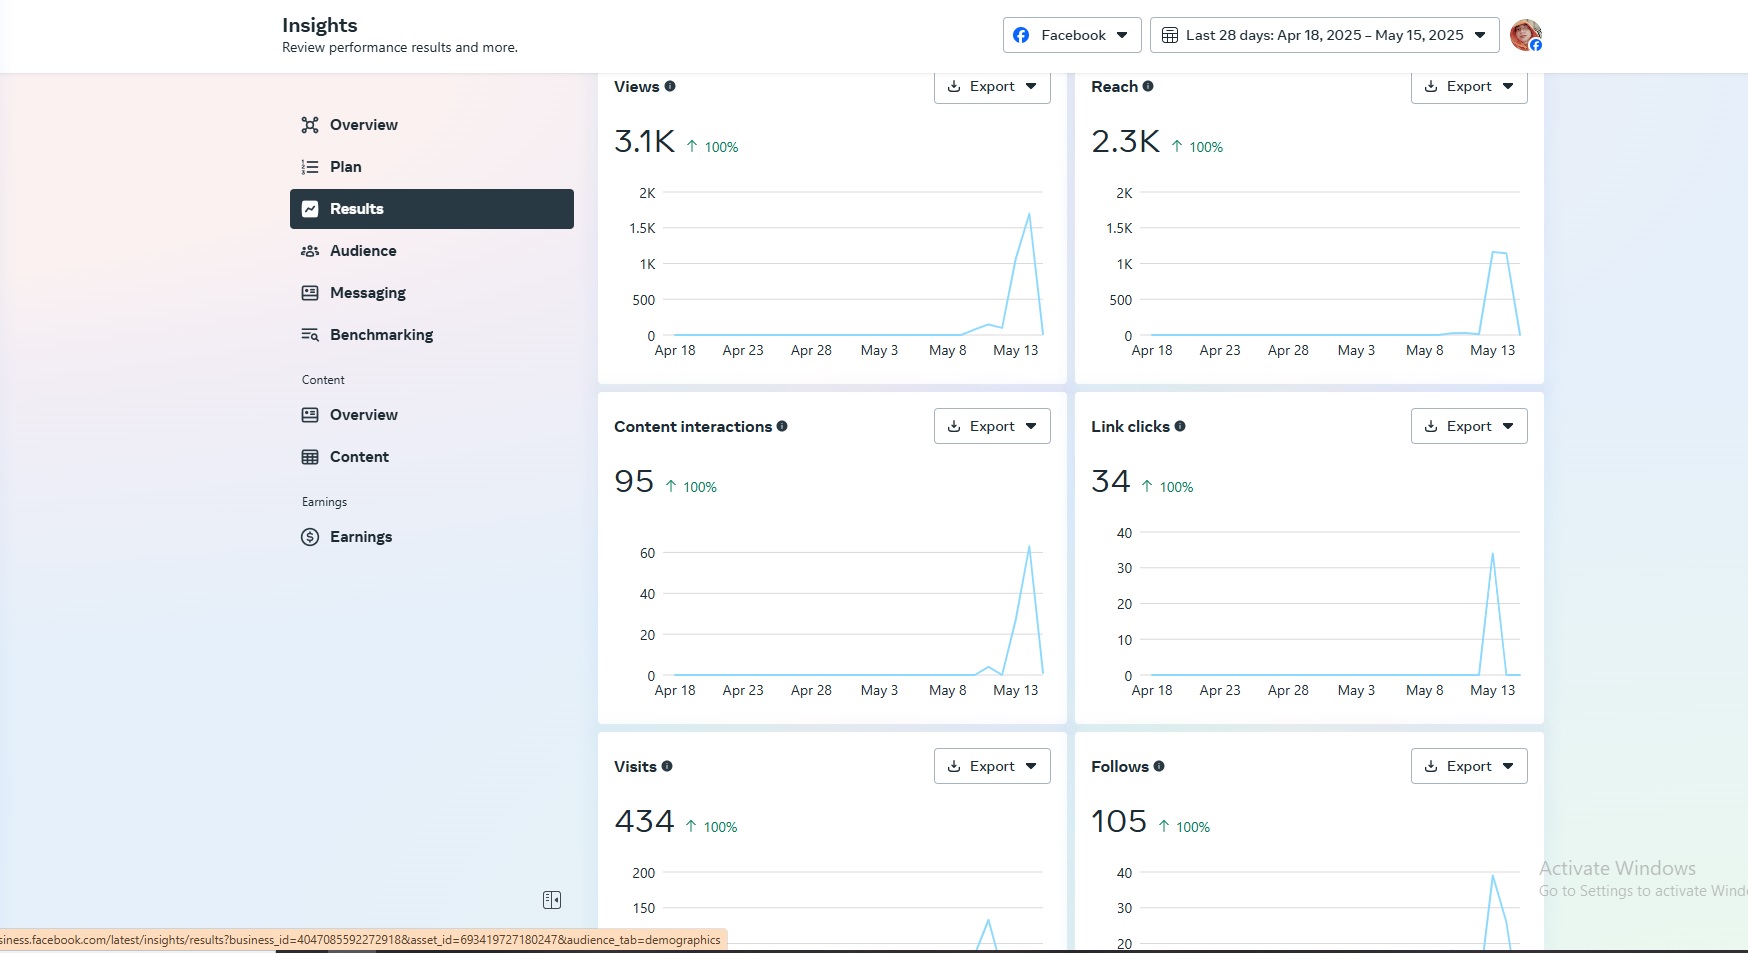Open the Messaging insights page
The image size is (1748, 953).
click(x=367, y=293)
